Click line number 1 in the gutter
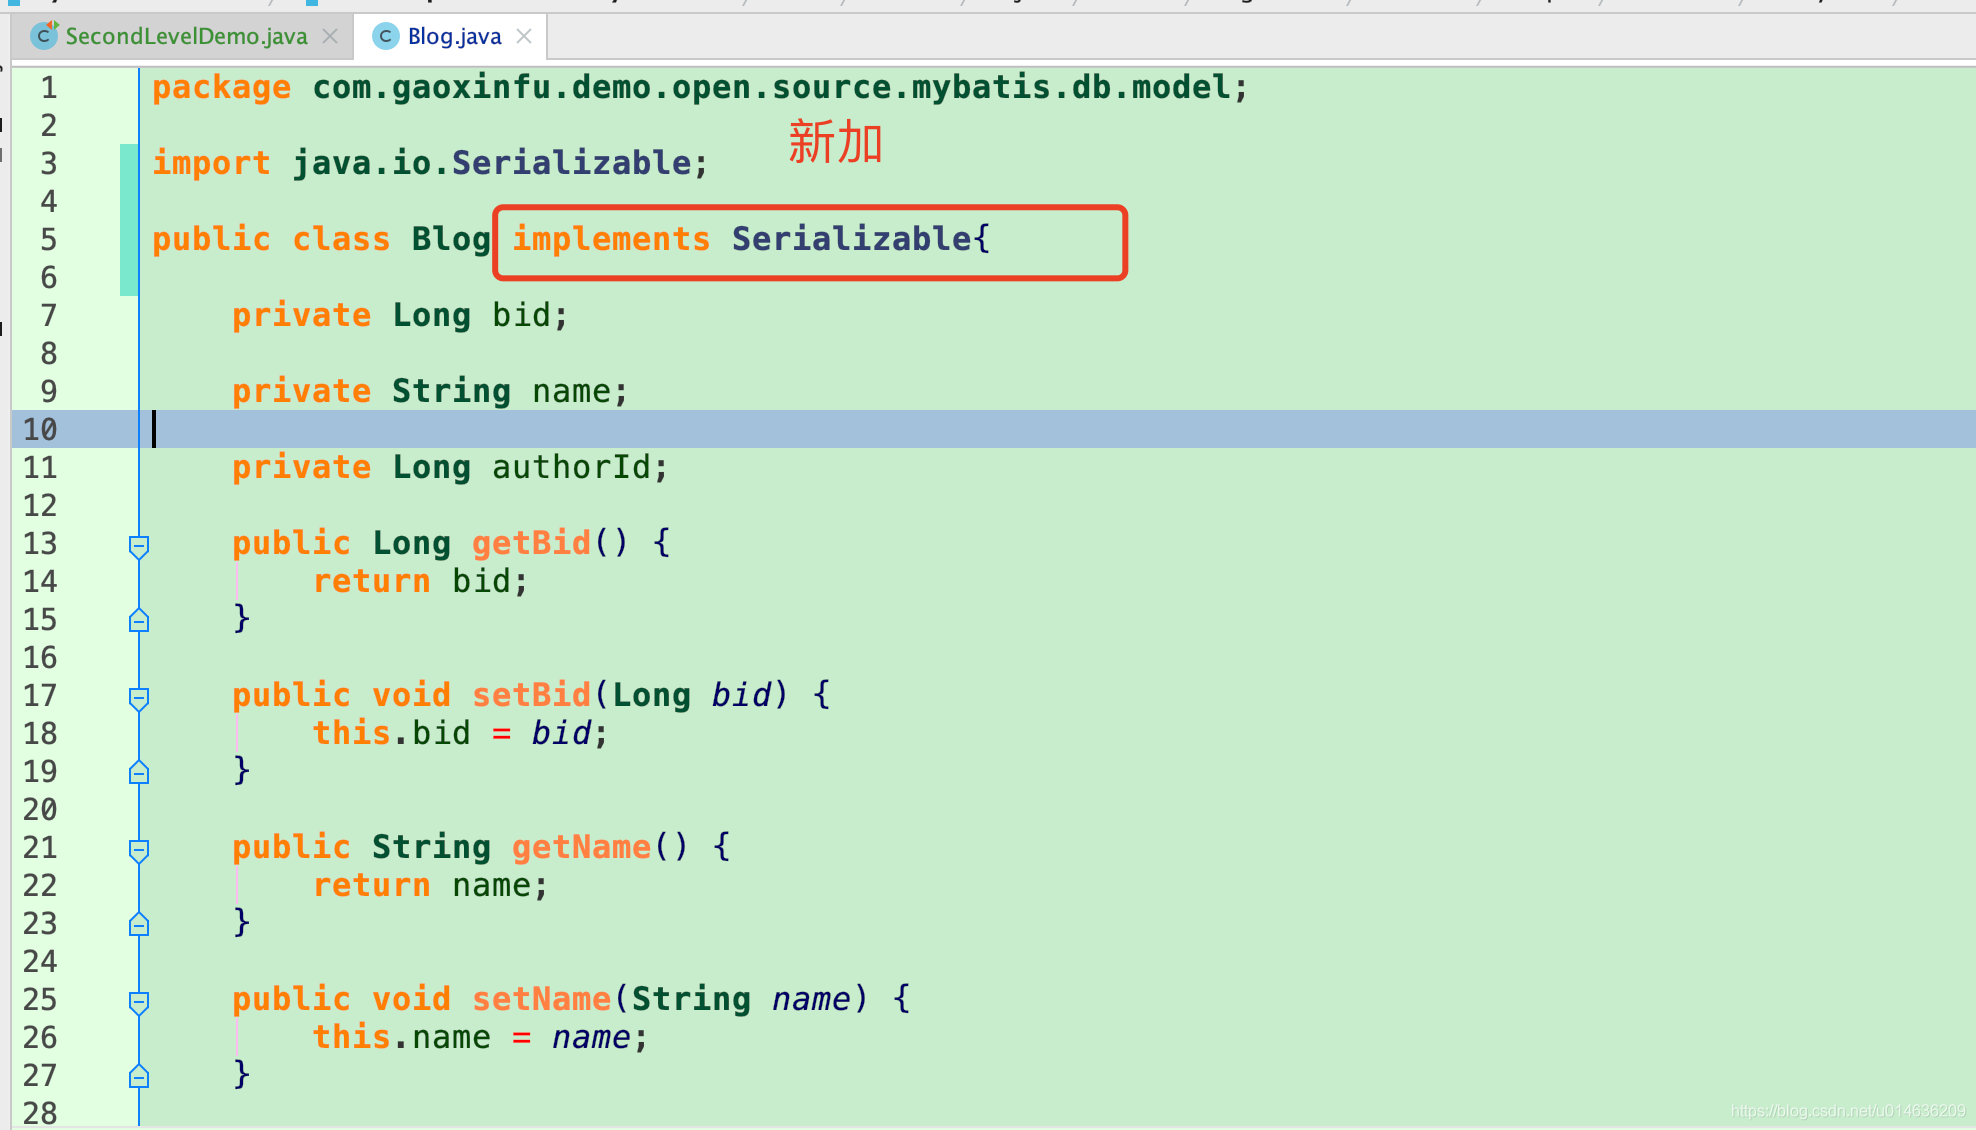Viewport: 1976px width, 1130px height. (49, 88)
